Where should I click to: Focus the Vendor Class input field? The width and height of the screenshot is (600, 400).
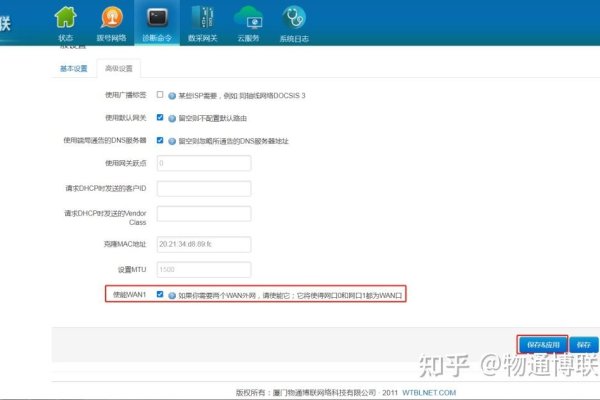click(x=204, y=214)
